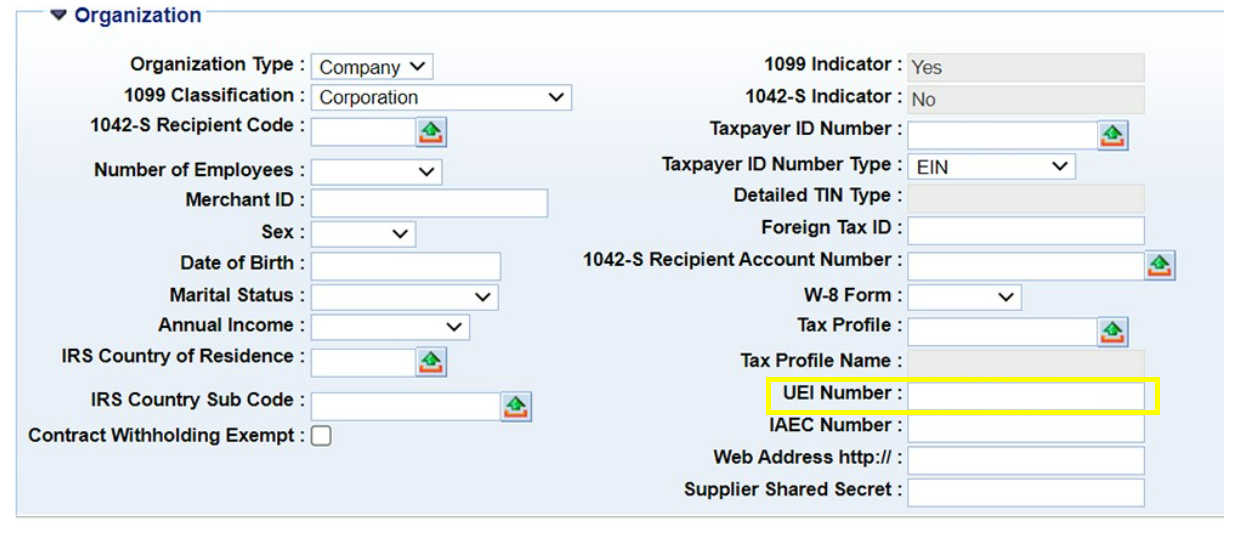1239x541 pixels.
Task: Click the Organization section title text
Action: 138,15
